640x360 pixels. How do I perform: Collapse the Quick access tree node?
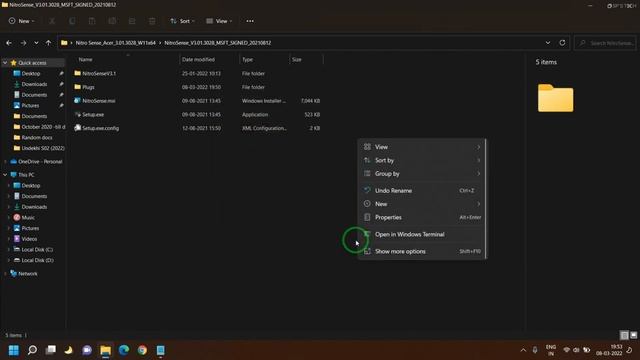pos(5,63)
